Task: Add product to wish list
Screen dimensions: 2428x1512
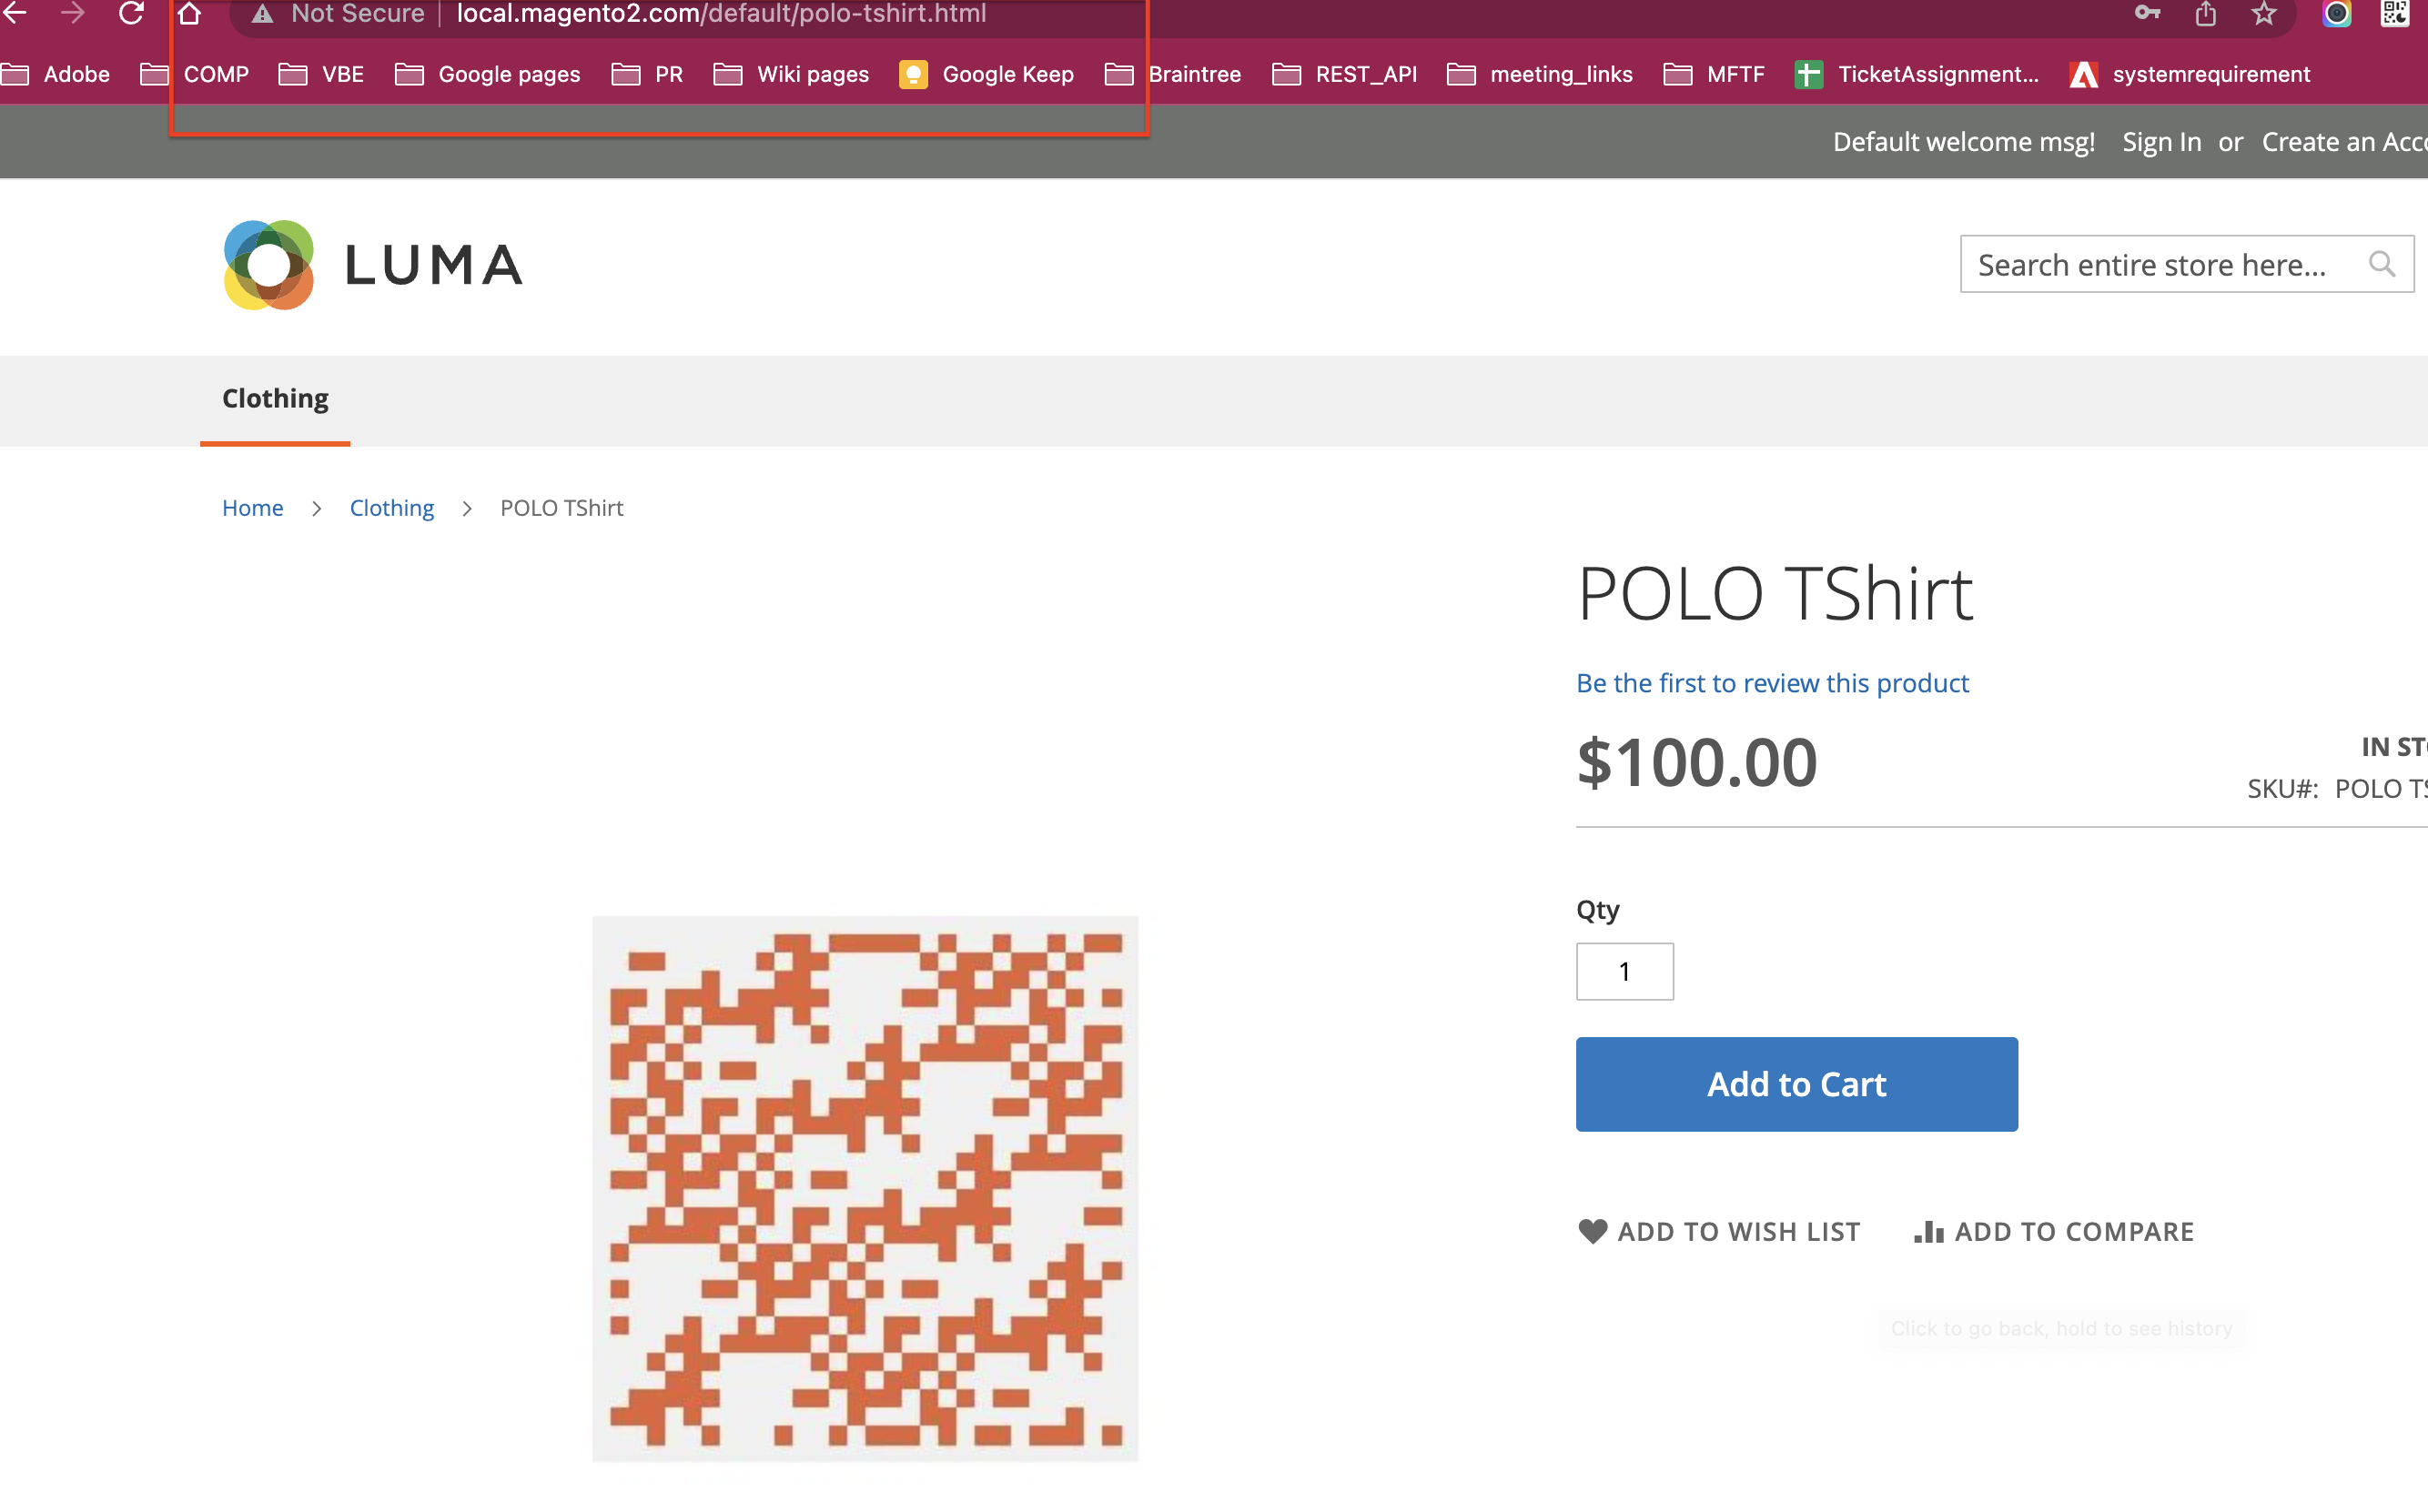Action: 1718,1231
